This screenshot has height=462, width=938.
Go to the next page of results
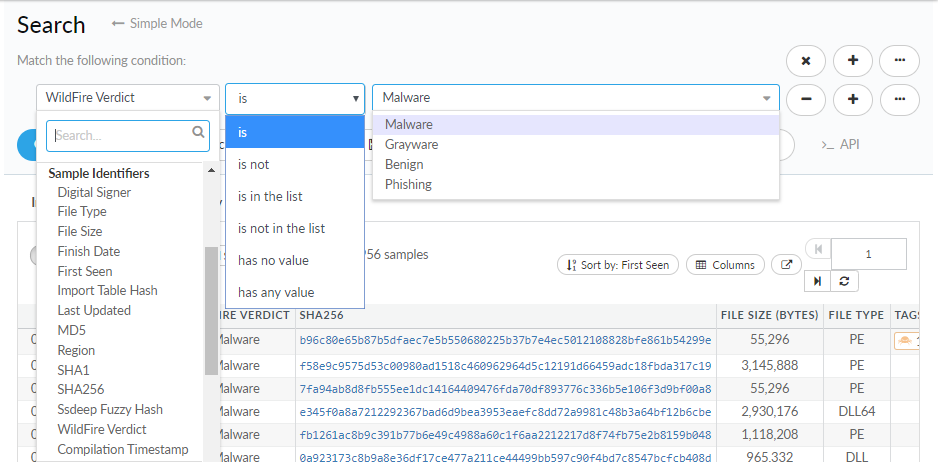tap(818, 282)
